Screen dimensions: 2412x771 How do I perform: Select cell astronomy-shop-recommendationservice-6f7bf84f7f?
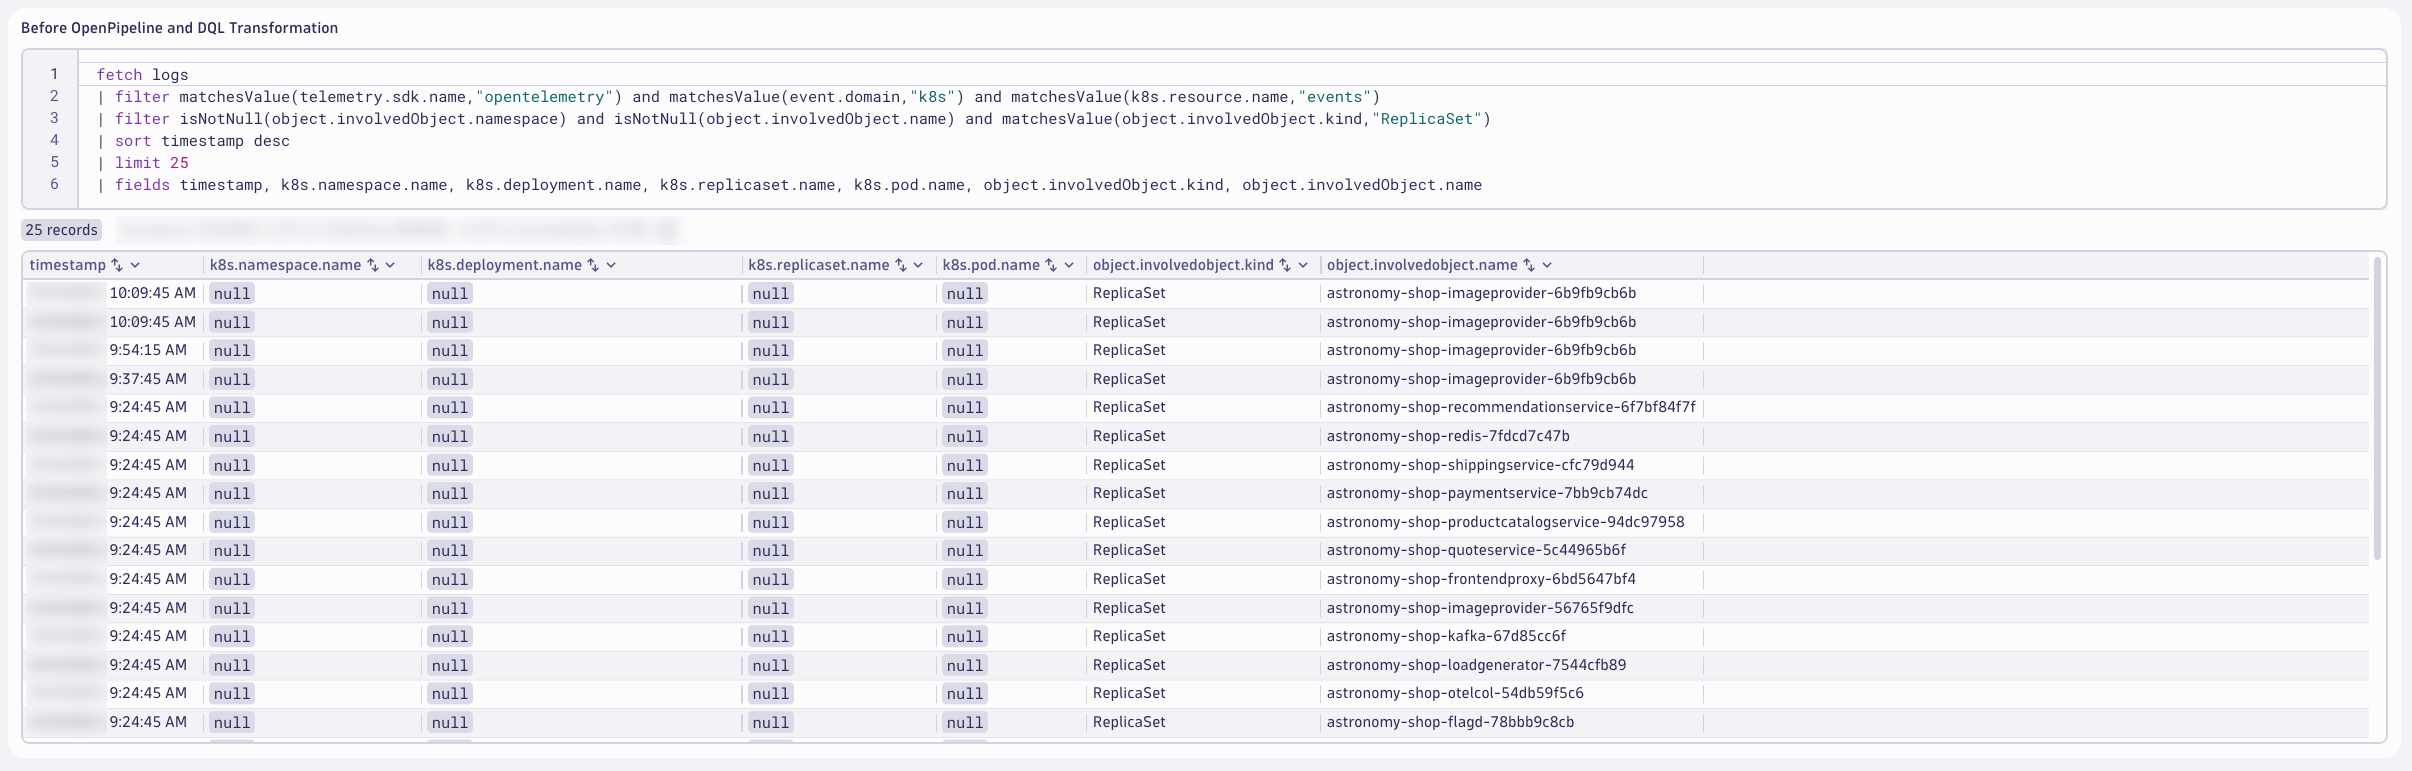pos(1511,407)
